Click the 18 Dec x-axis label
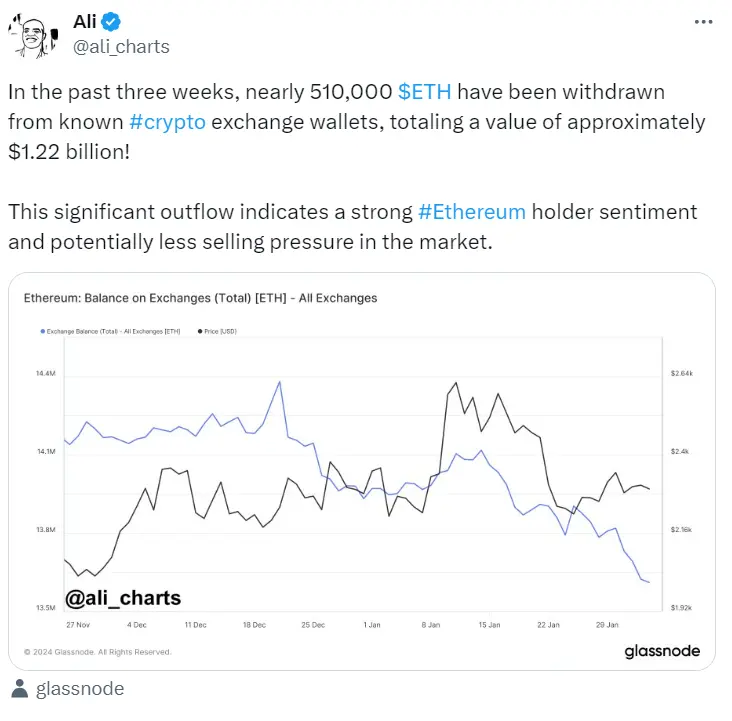732x721 pixels. point(254,625)
